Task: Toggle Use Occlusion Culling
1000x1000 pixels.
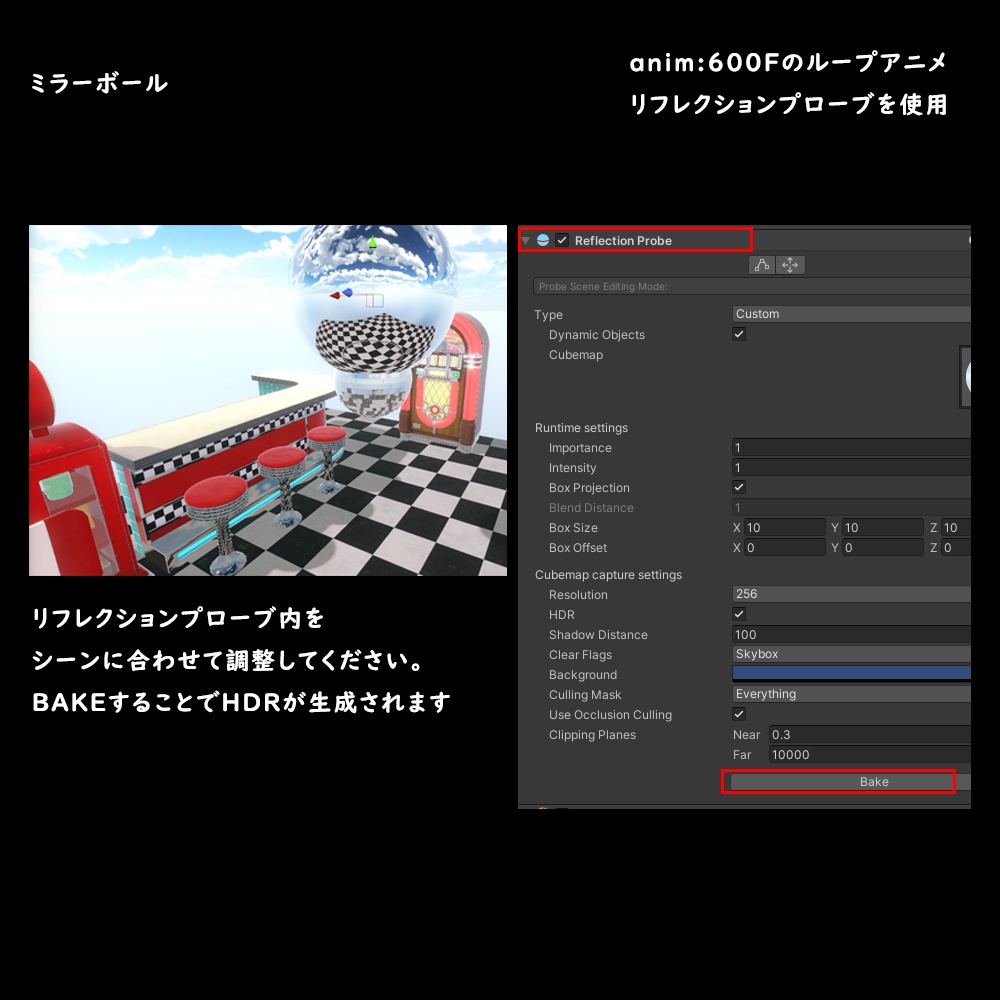Action: click(738, 714)
